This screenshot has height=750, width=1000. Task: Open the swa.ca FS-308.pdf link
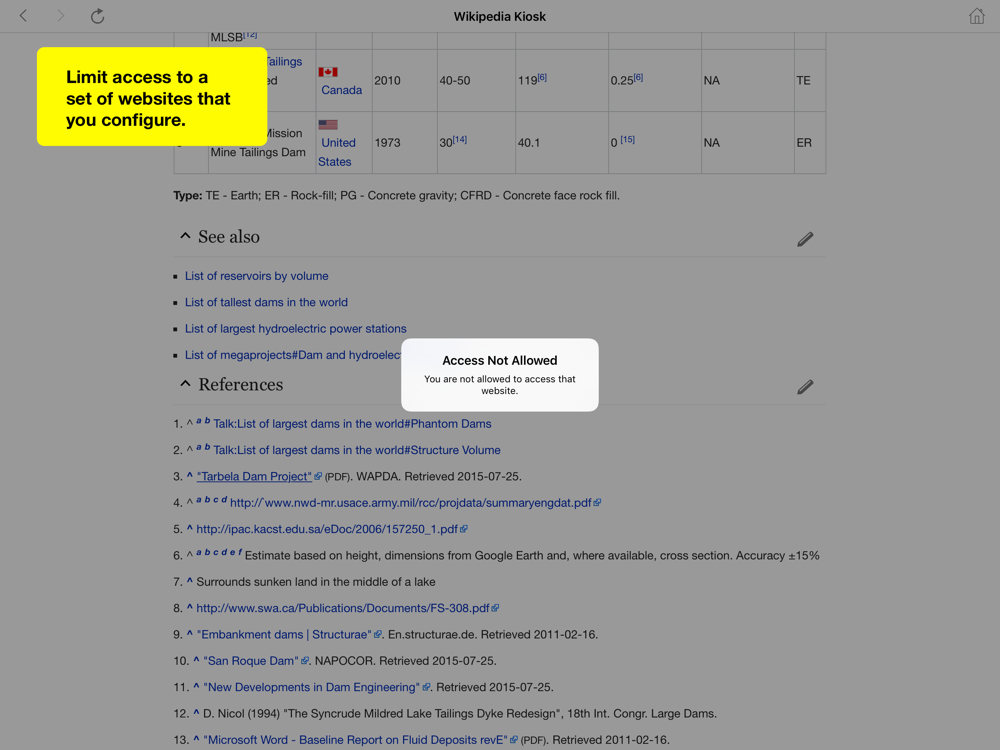pyautogui.click(x=342, y=608)
